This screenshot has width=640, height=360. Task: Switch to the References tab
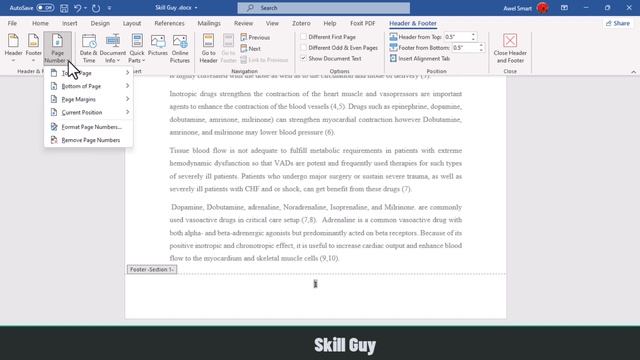(169, 23)
